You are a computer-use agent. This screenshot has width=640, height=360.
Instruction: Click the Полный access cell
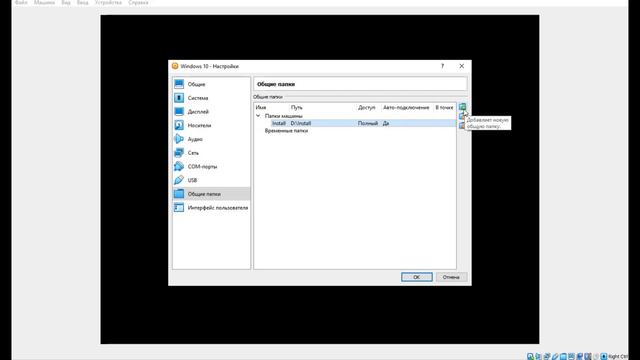coord(368,123)
